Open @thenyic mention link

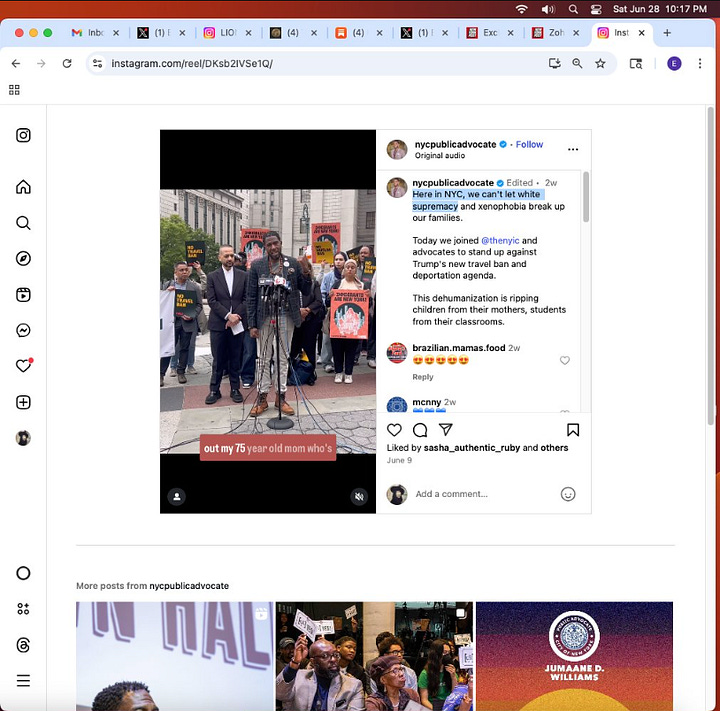pyautogui.click(x=500, y=240)
